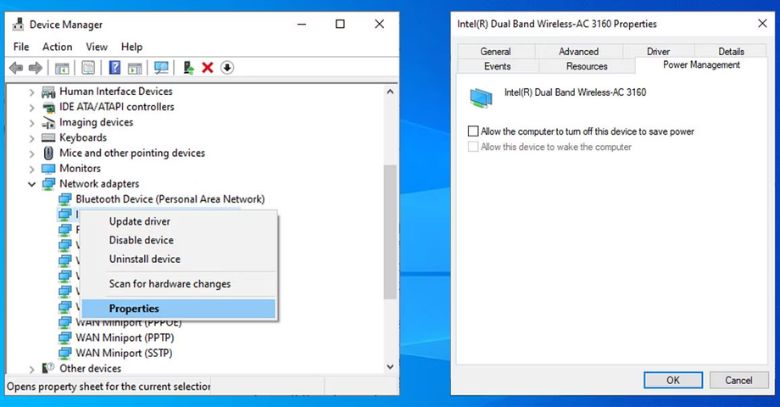Screen dimensions: 780x407
Task: Click the update device driver toolbar icon
Action: 188,68
